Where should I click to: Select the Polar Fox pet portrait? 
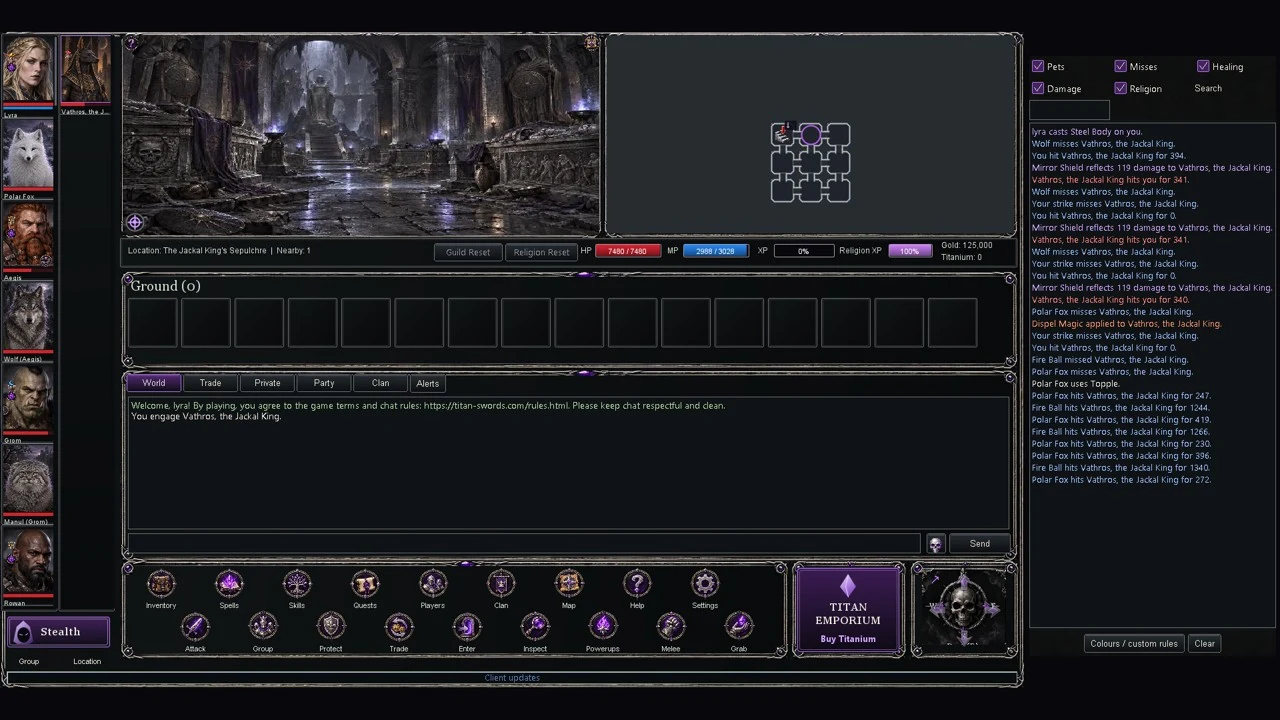[28, 155]
